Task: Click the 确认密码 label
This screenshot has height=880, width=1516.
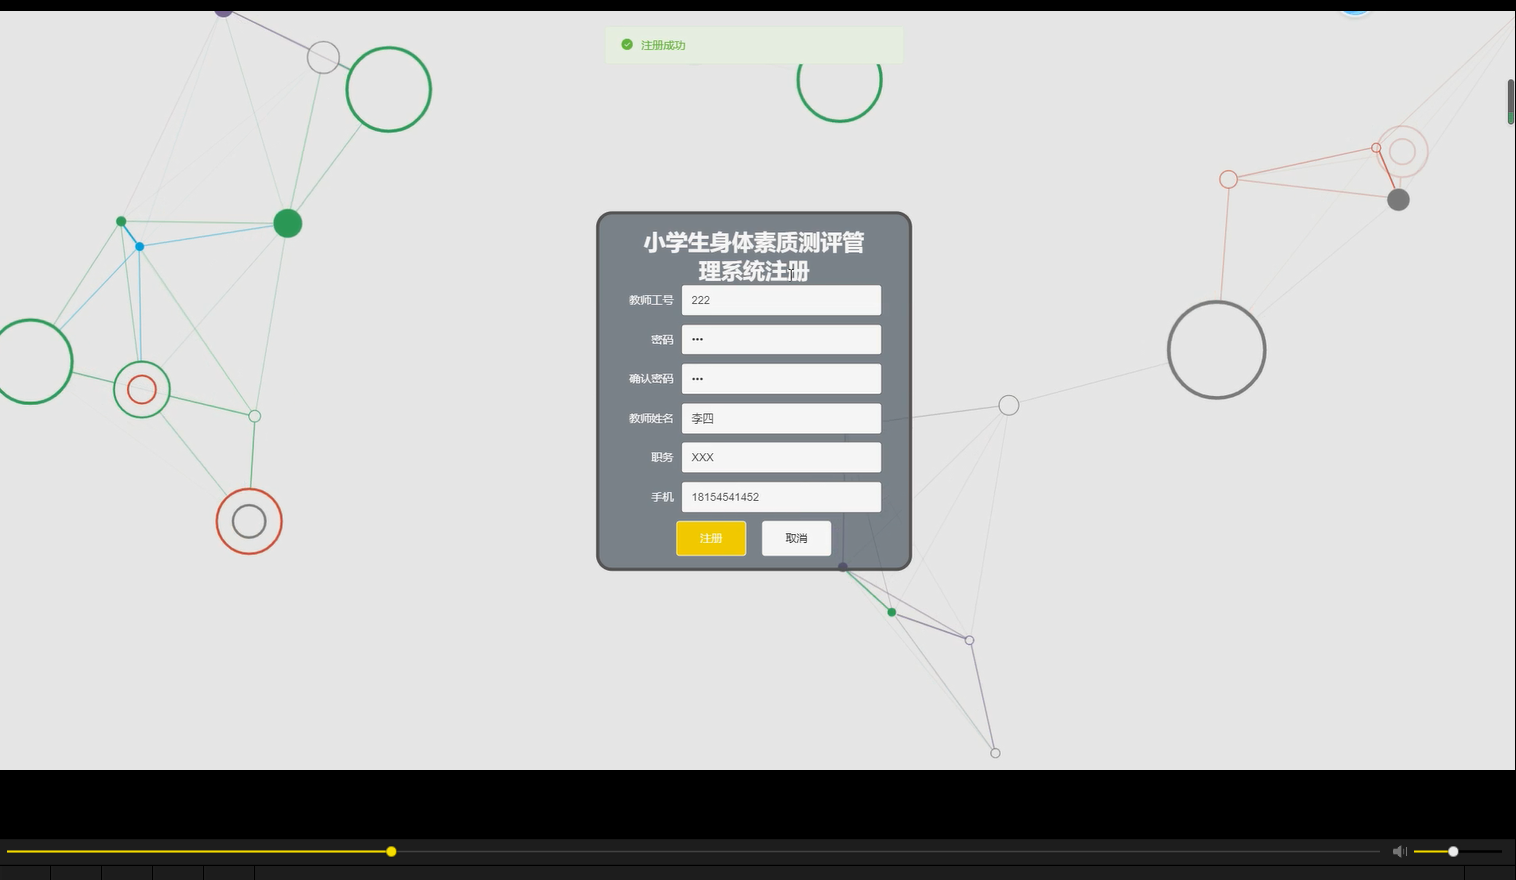Action: (x=651, y=379)
